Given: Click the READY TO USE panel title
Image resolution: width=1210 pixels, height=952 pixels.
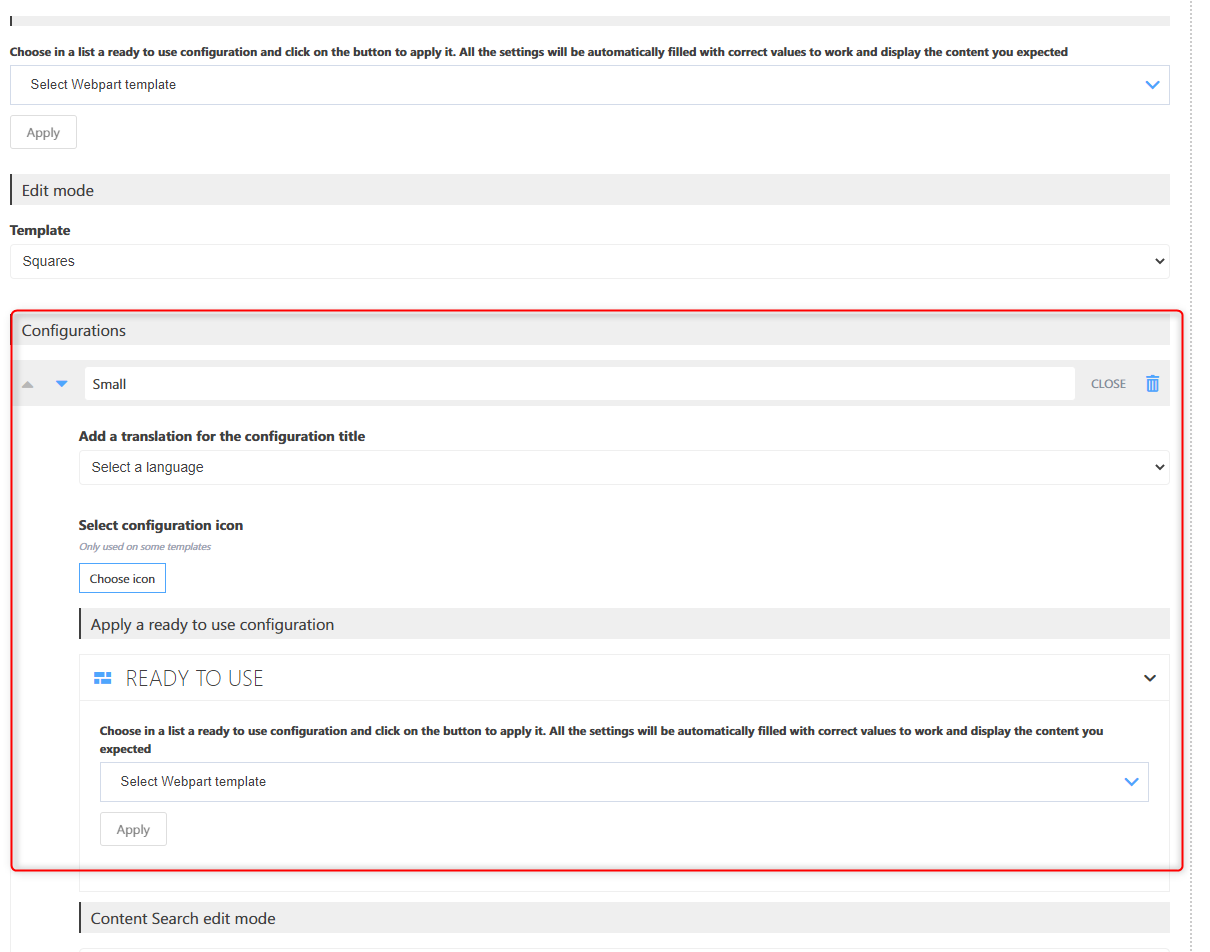Looking at the screenshot, I should (x=195, y=679).
